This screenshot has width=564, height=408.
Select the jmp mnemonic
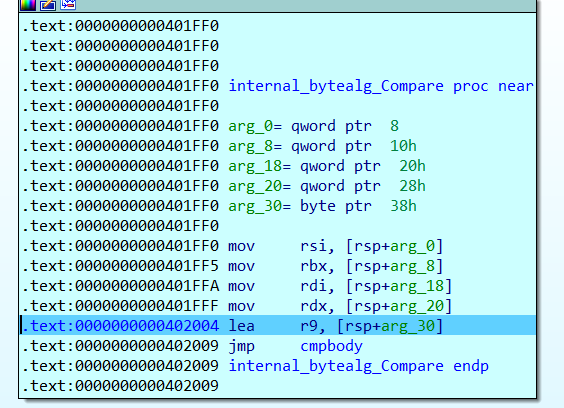coord(241,346)
